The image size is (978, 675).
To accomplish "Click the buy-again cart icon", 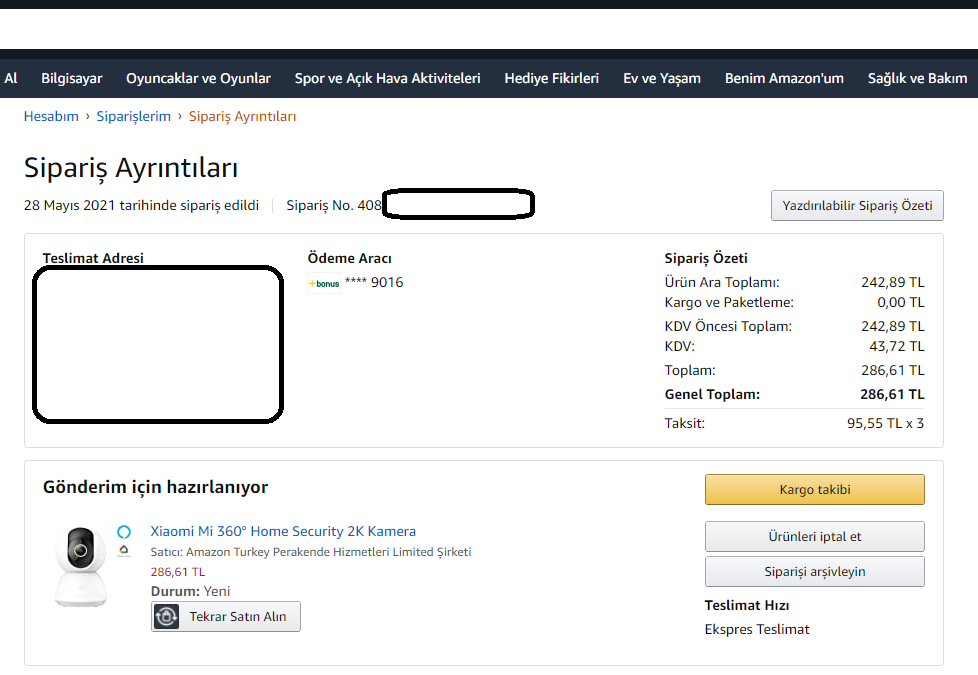I will (x=167, y=617).
